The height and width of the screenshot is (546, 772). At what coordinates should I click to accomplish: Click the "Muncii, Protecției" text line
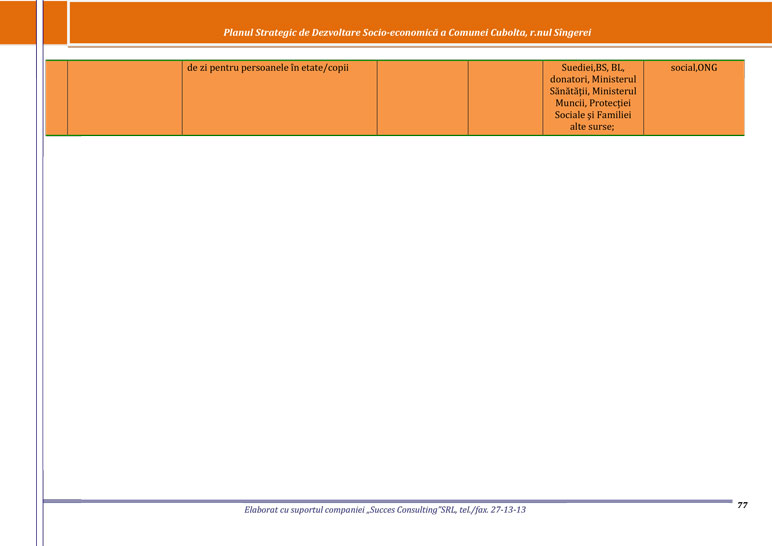point(592,103)
